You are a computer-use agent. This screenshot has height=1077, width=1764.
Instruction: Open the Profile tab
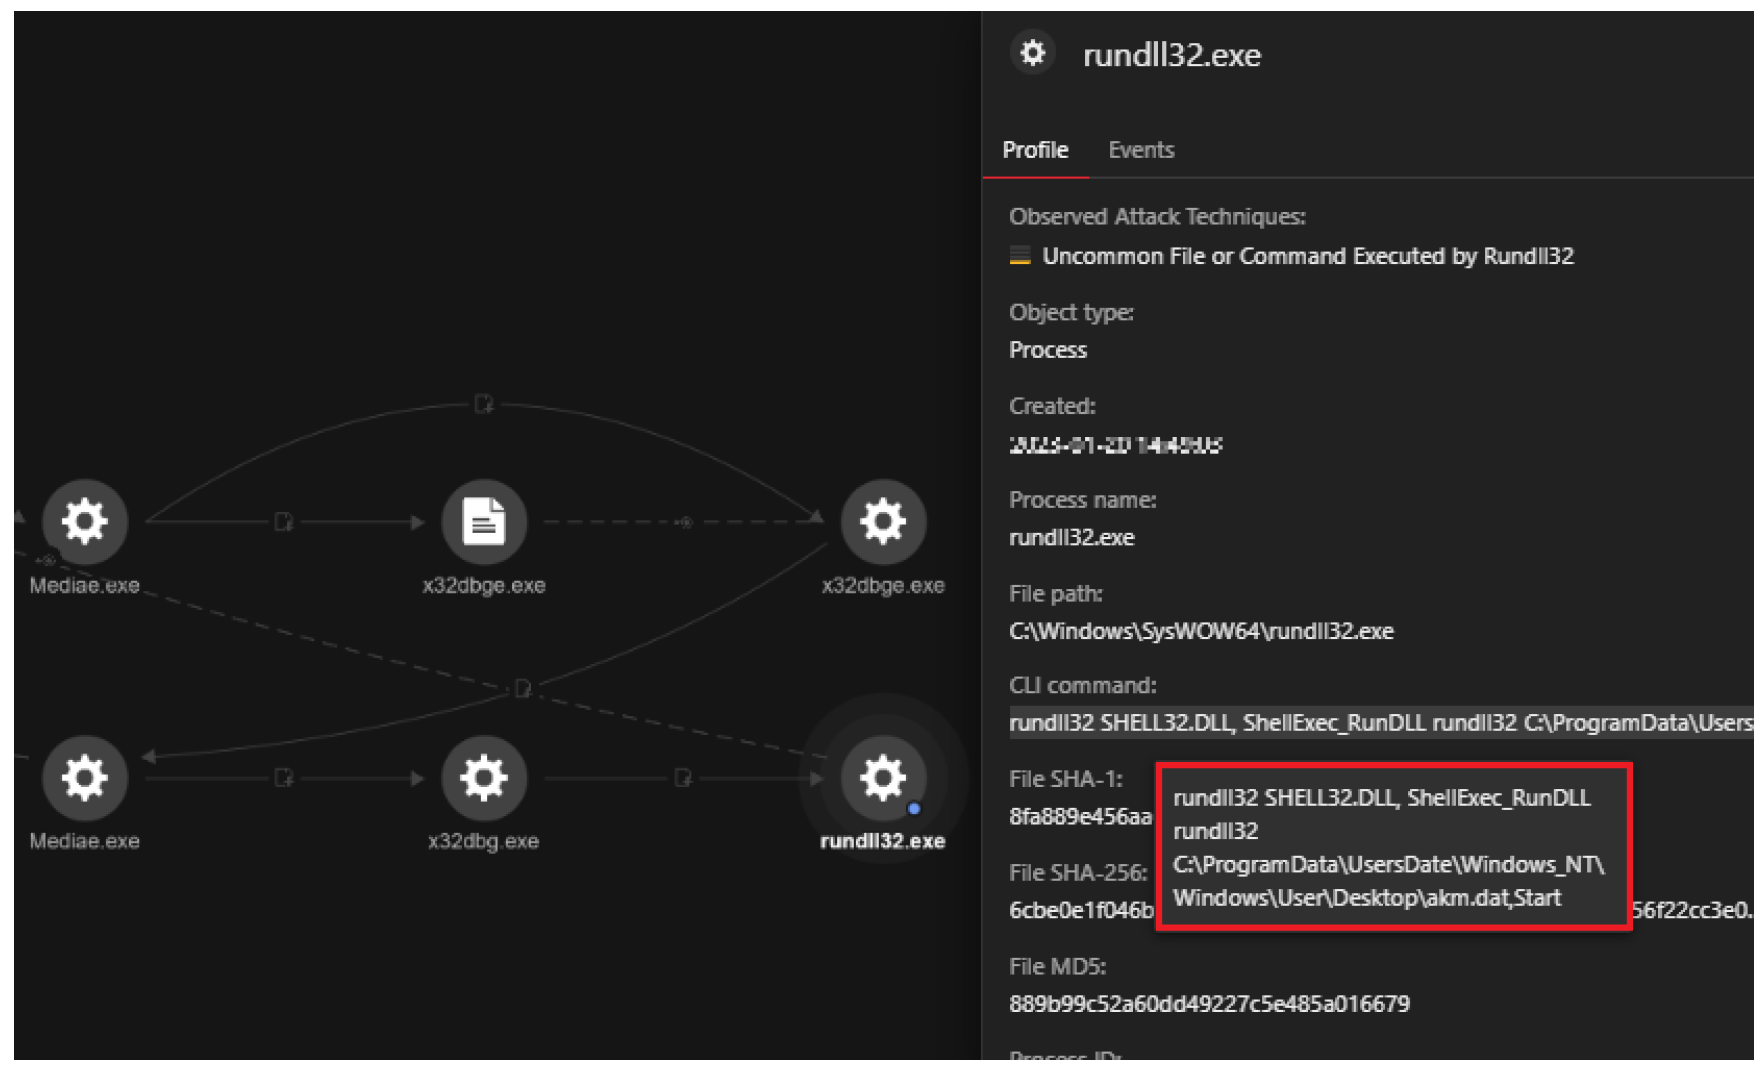(1035, 150)
